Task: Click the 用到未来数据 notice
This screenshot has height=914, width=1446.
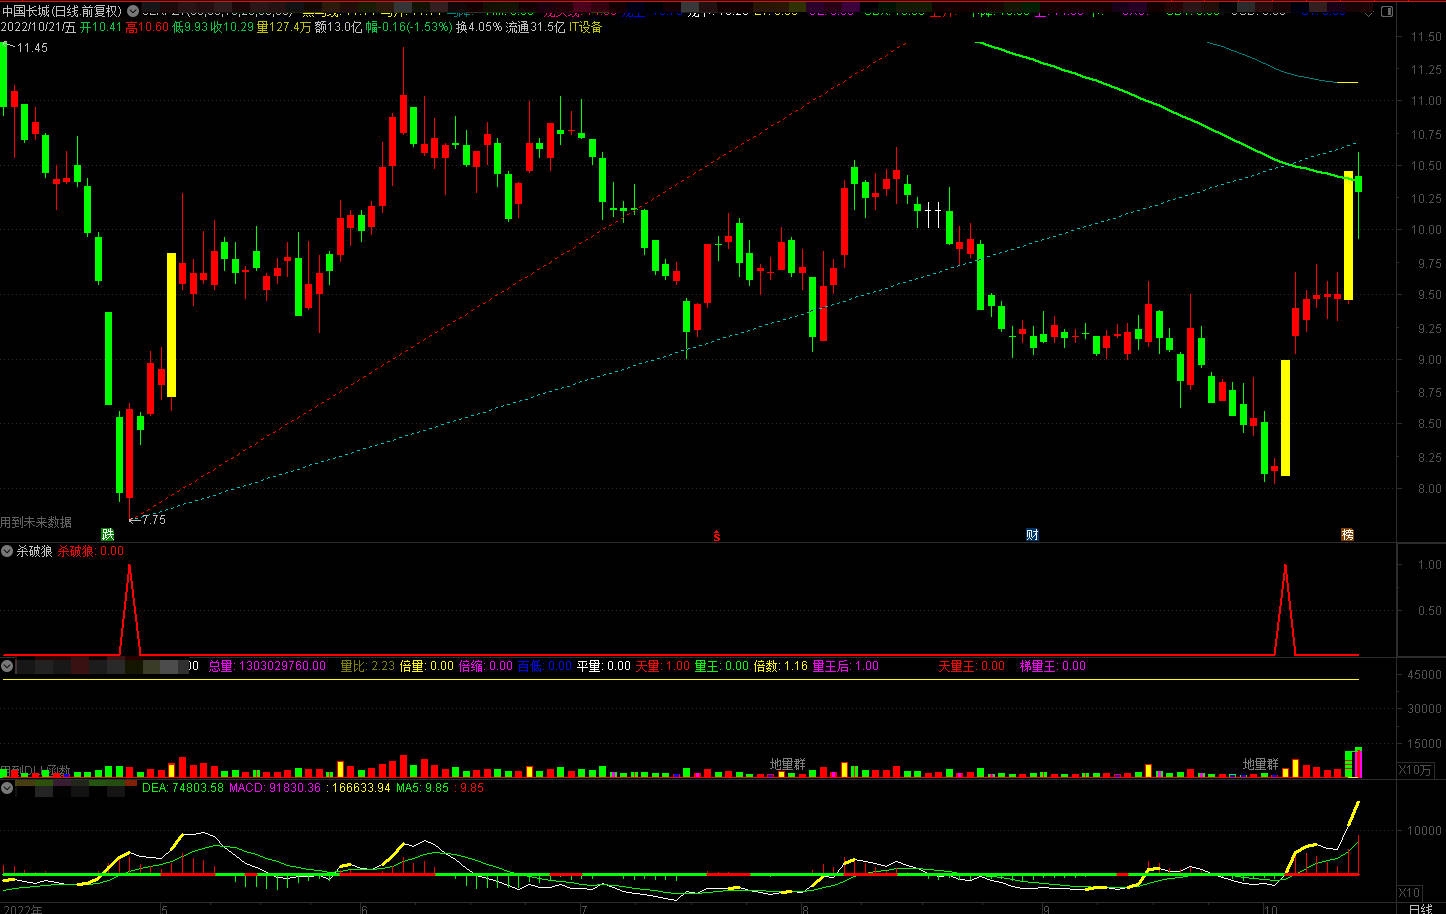Action: (36, 522)
